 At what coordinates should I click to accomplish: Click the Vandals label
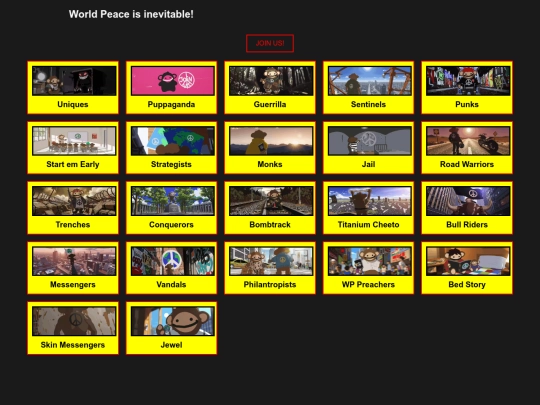coord(171,284)
